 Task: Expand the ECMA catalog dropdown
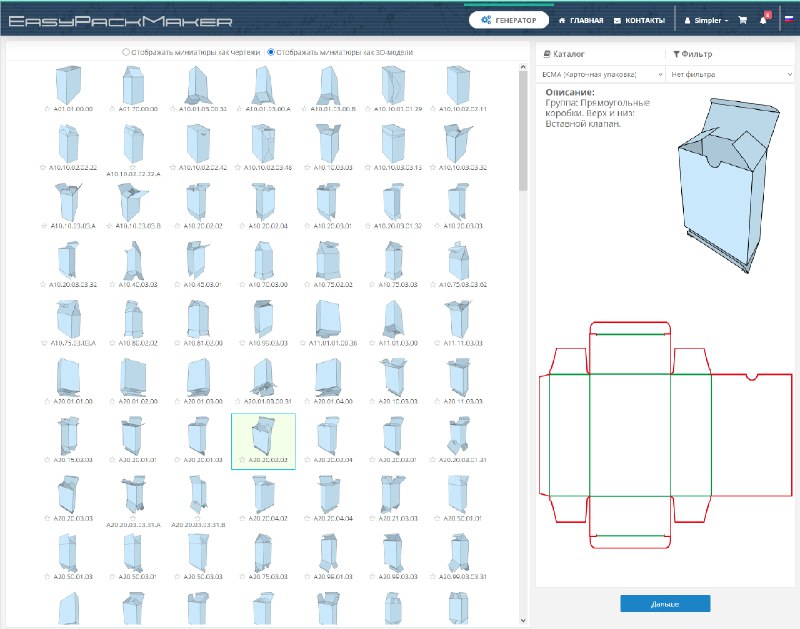coord(601,74)
